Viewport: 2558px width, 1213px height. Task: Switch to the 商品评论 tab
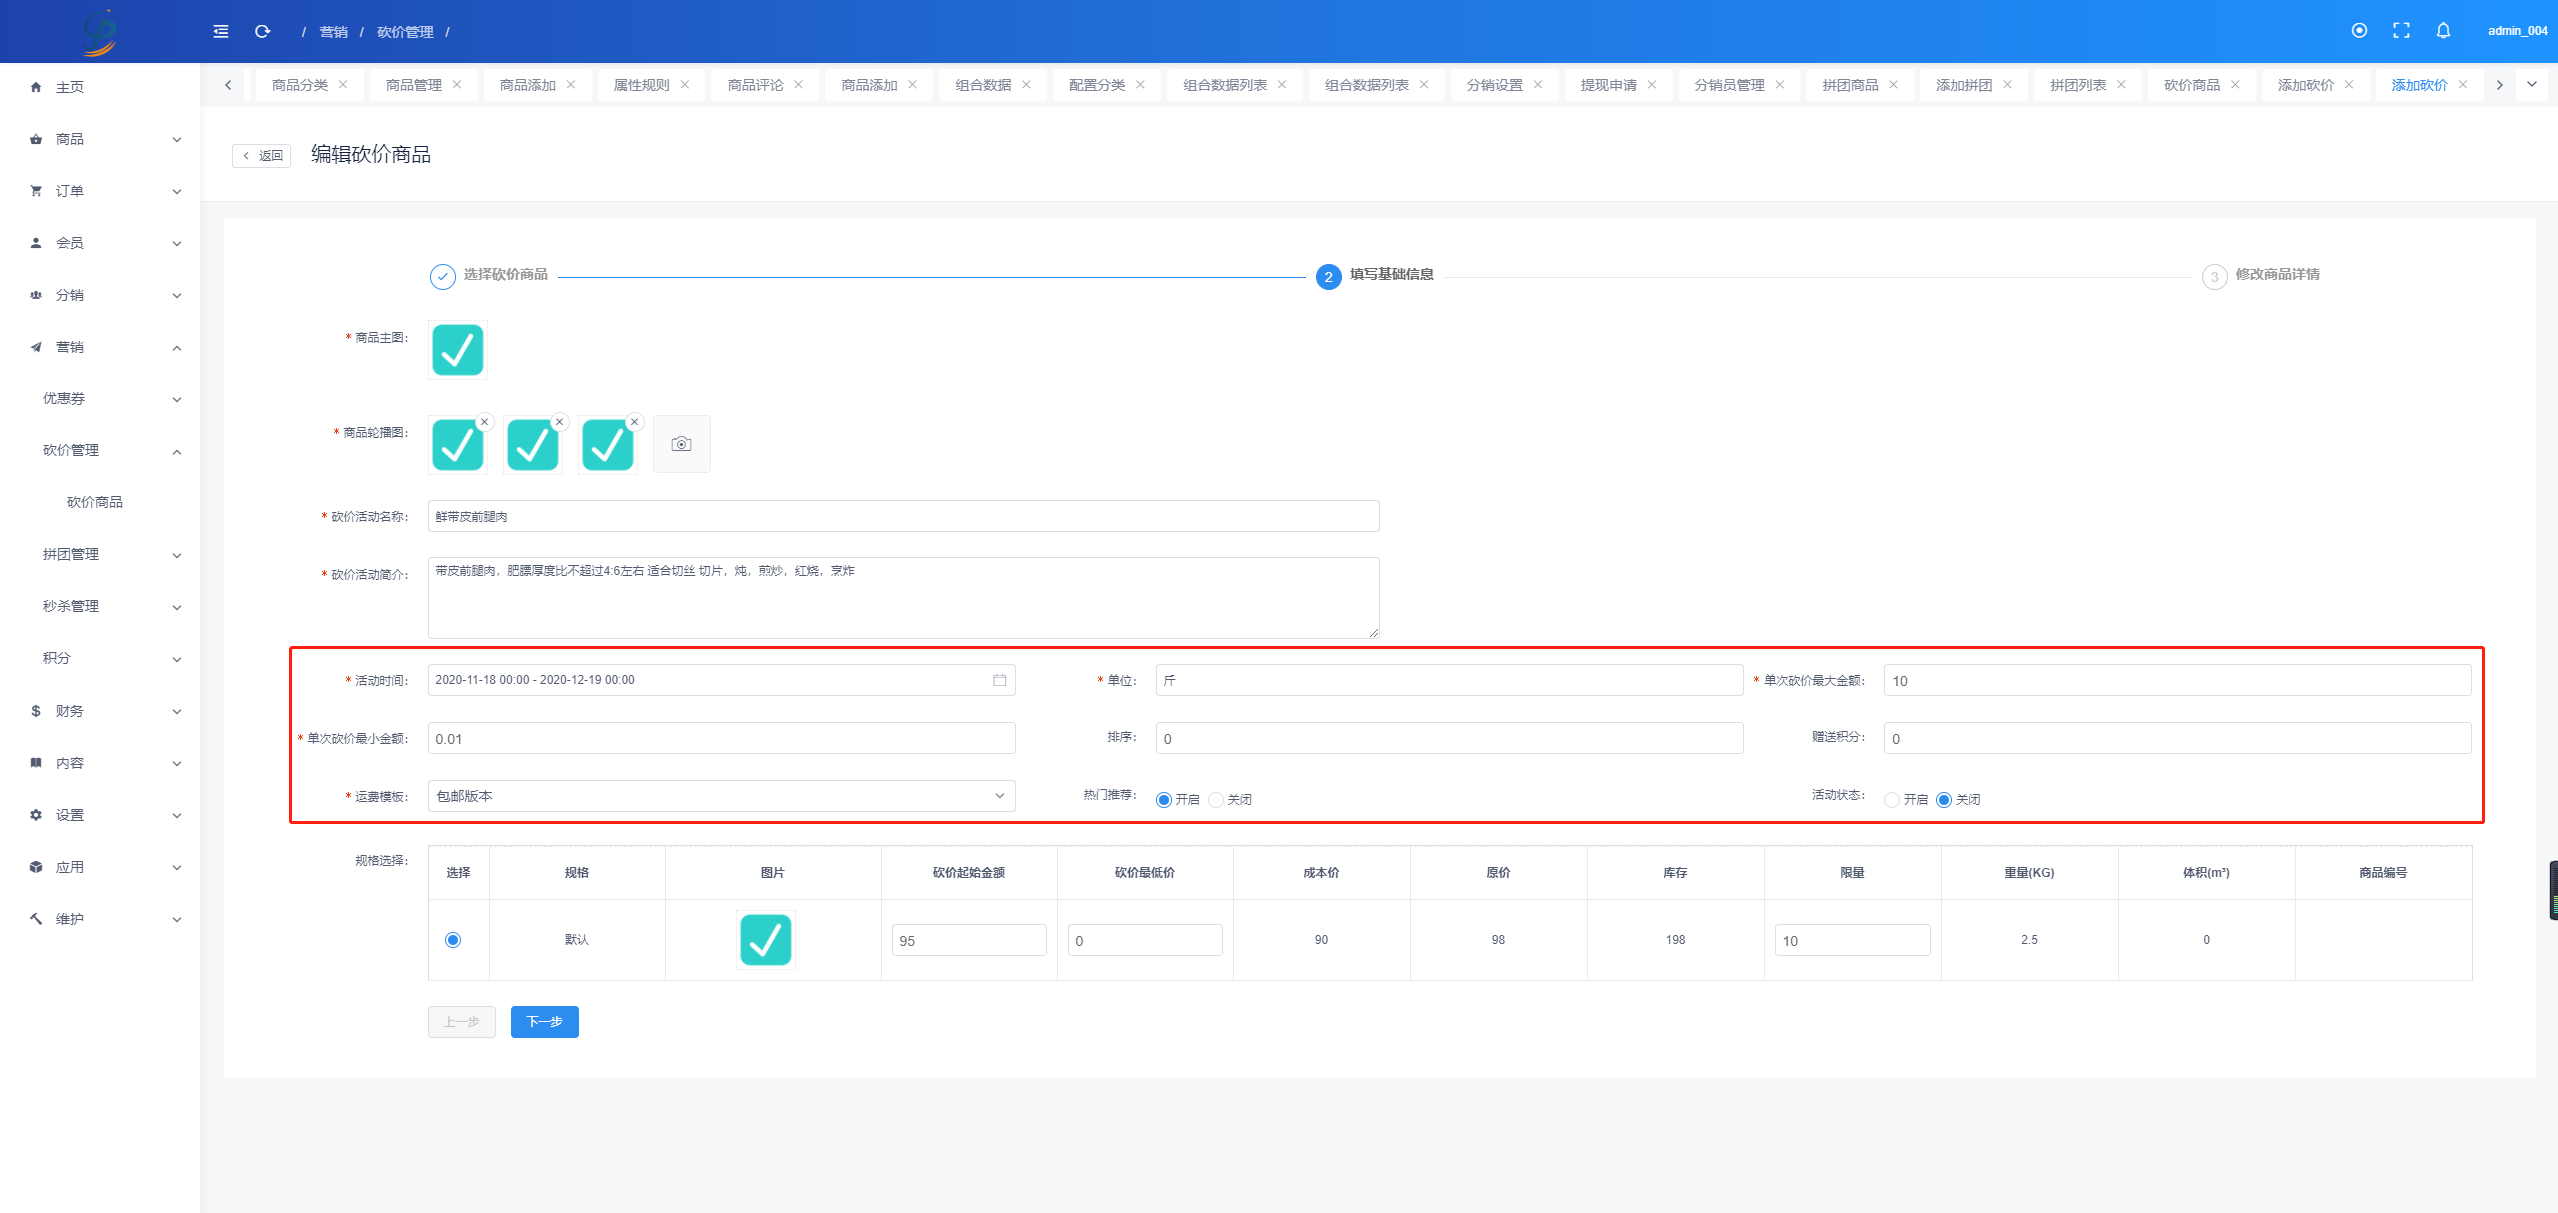756,85
